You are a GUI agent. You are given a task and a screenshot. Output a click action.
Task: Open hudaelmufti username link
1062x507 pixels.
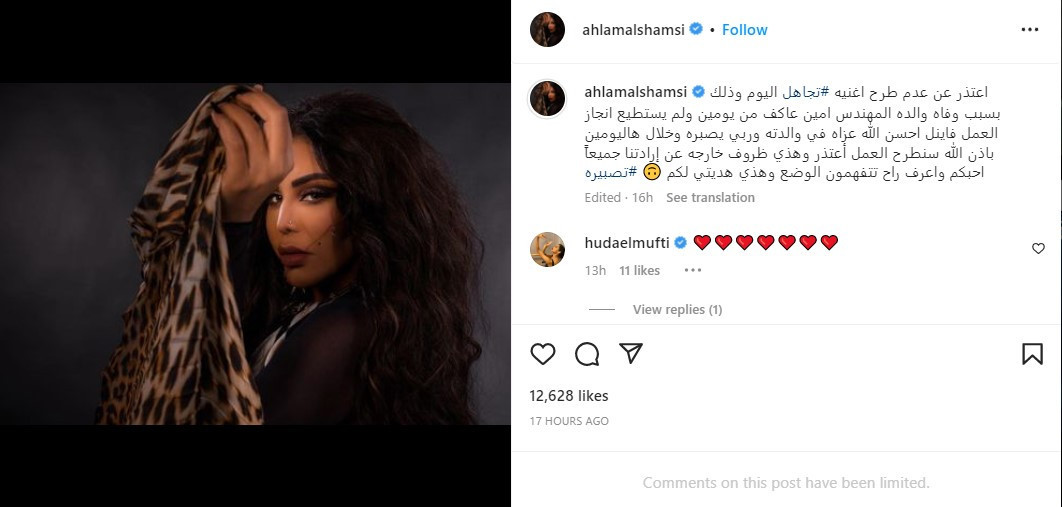click(x=626, y=242)
